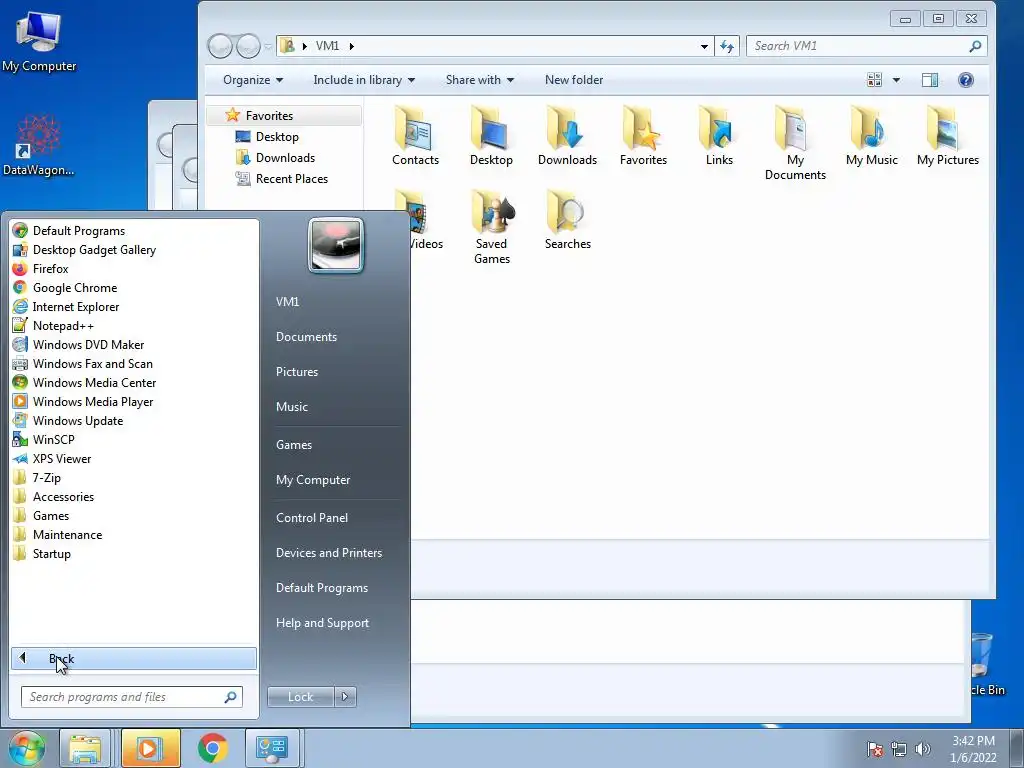Open the address bar history dropdown
This screenshot has width=1024, height=768.
tap(704, 46)
